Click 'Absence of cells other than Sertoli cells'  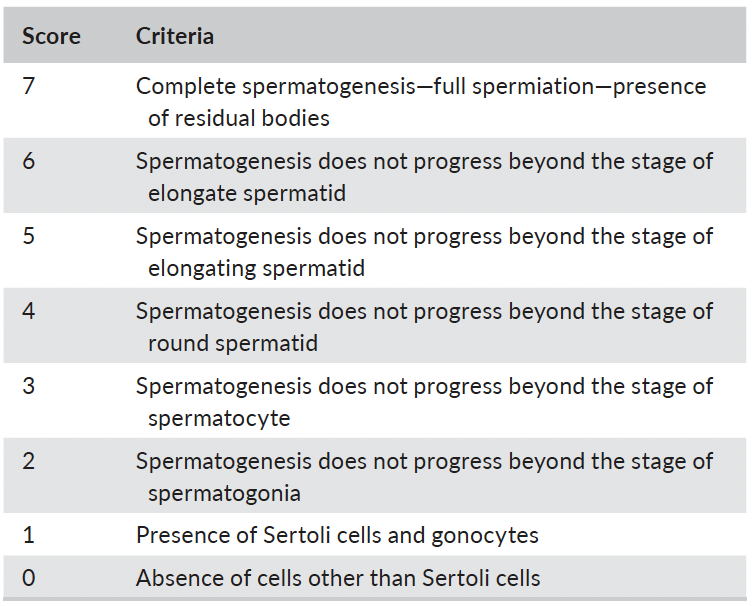pos(338,578)
